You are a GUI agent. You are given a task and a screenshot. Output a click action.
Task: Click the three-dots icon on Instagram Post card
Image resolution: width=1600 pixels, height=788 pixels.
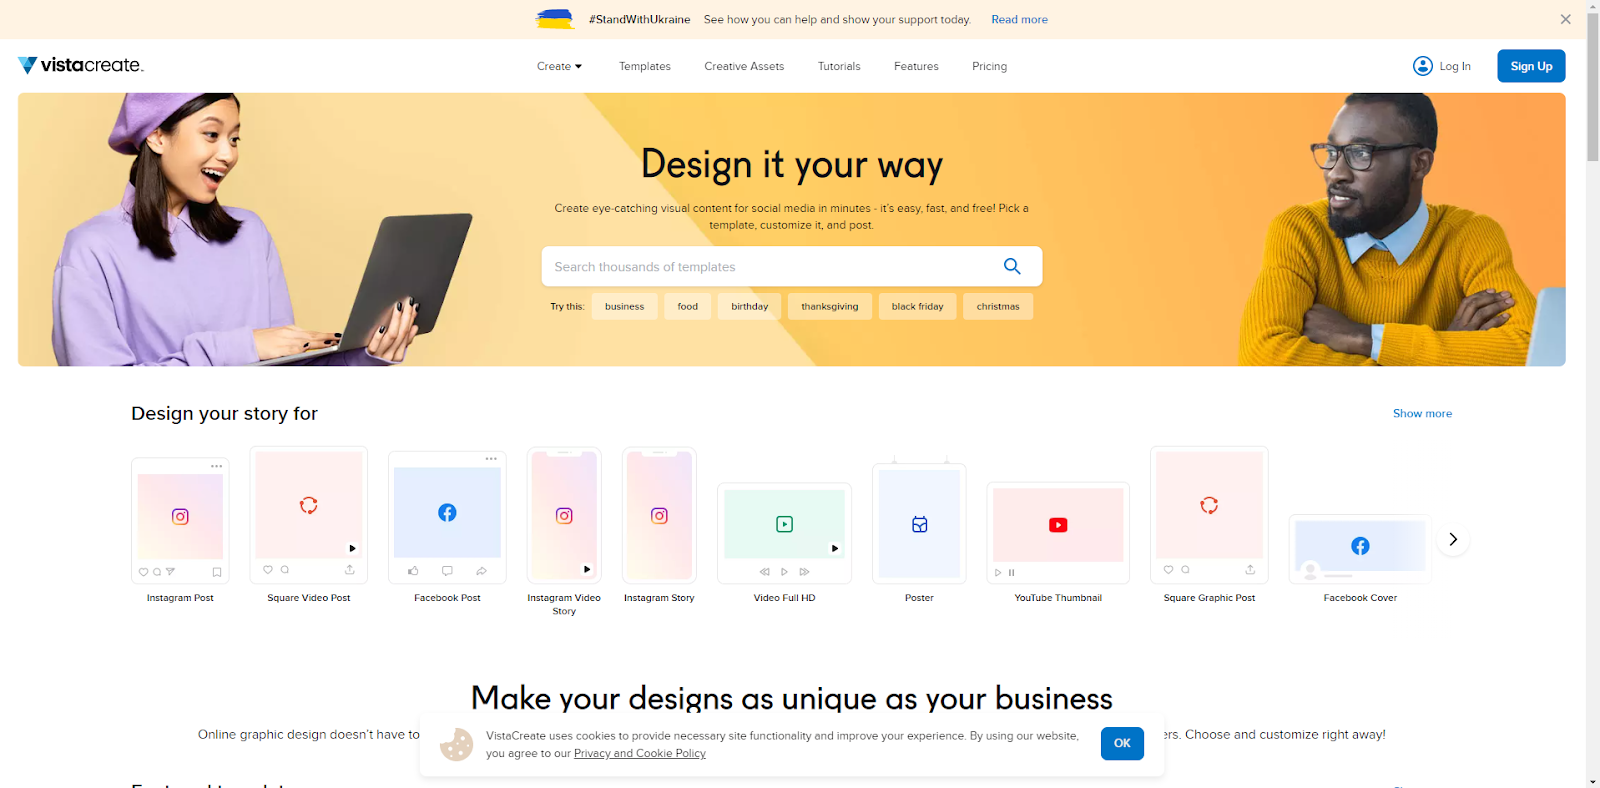(x=216, y=466)
